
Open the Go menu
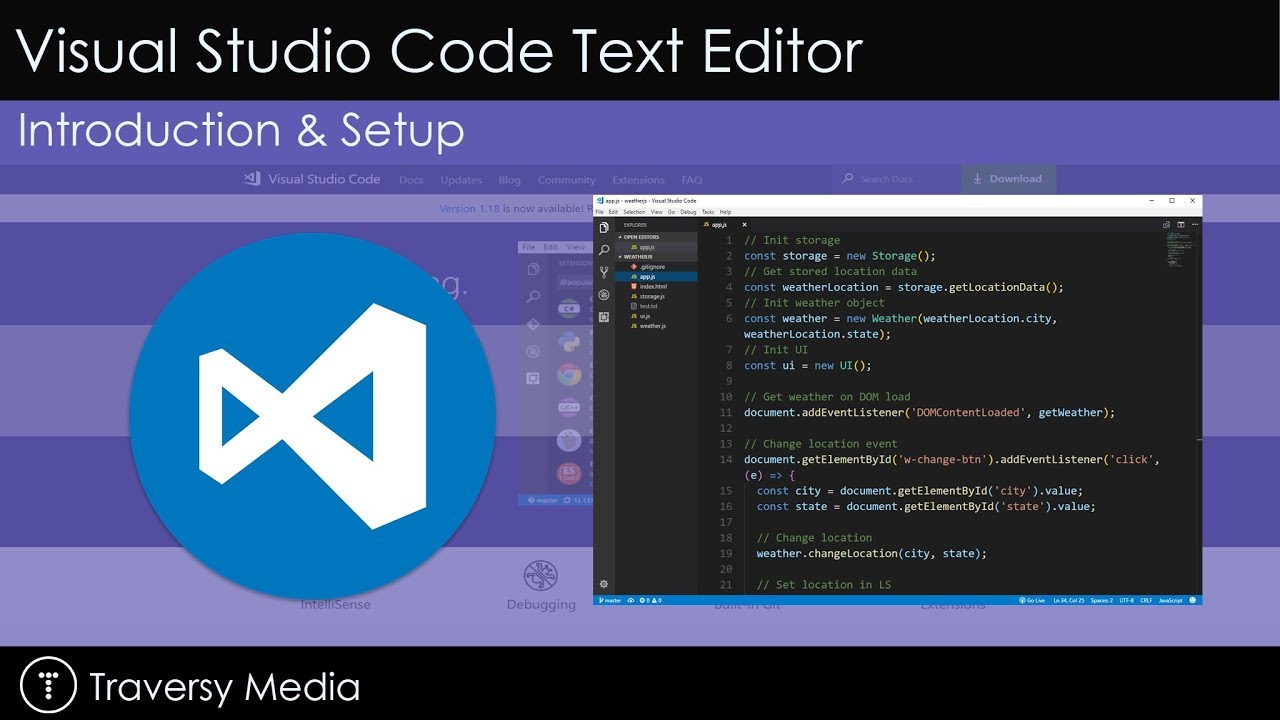tap(672, 212)
